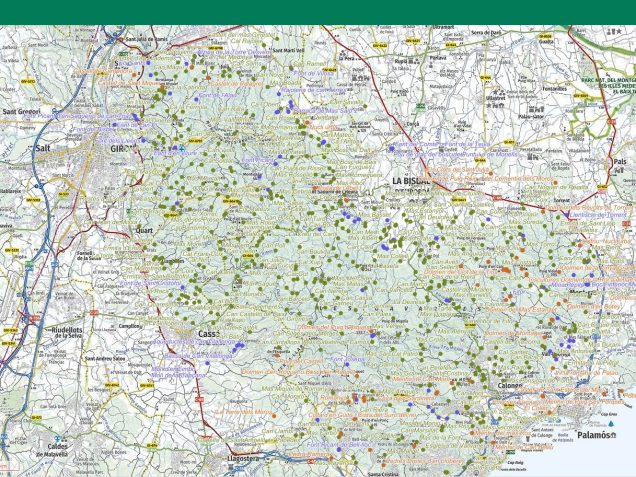Click the Pals town label
The image size is (636, 477).
pos(619,160)
